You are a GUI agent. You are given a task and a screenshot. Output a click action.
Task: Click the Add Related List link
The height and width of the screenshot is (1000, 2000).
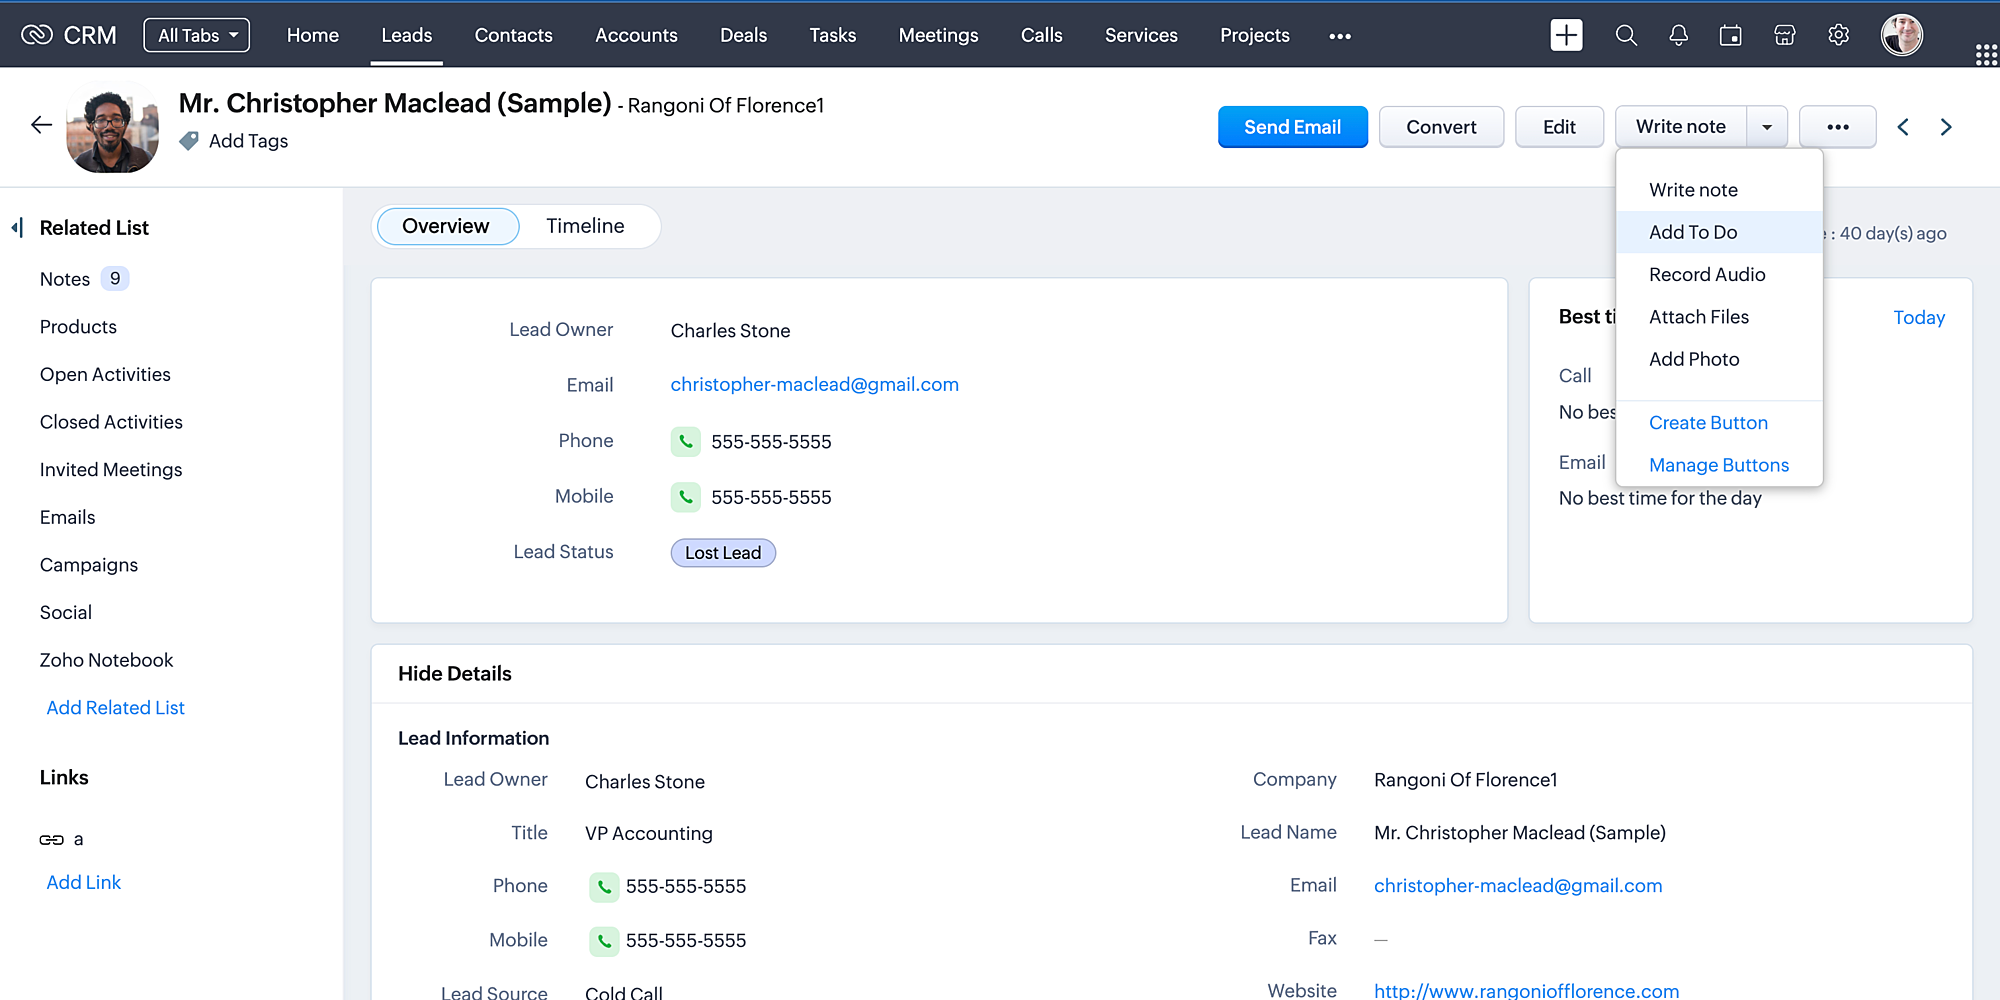115,707
